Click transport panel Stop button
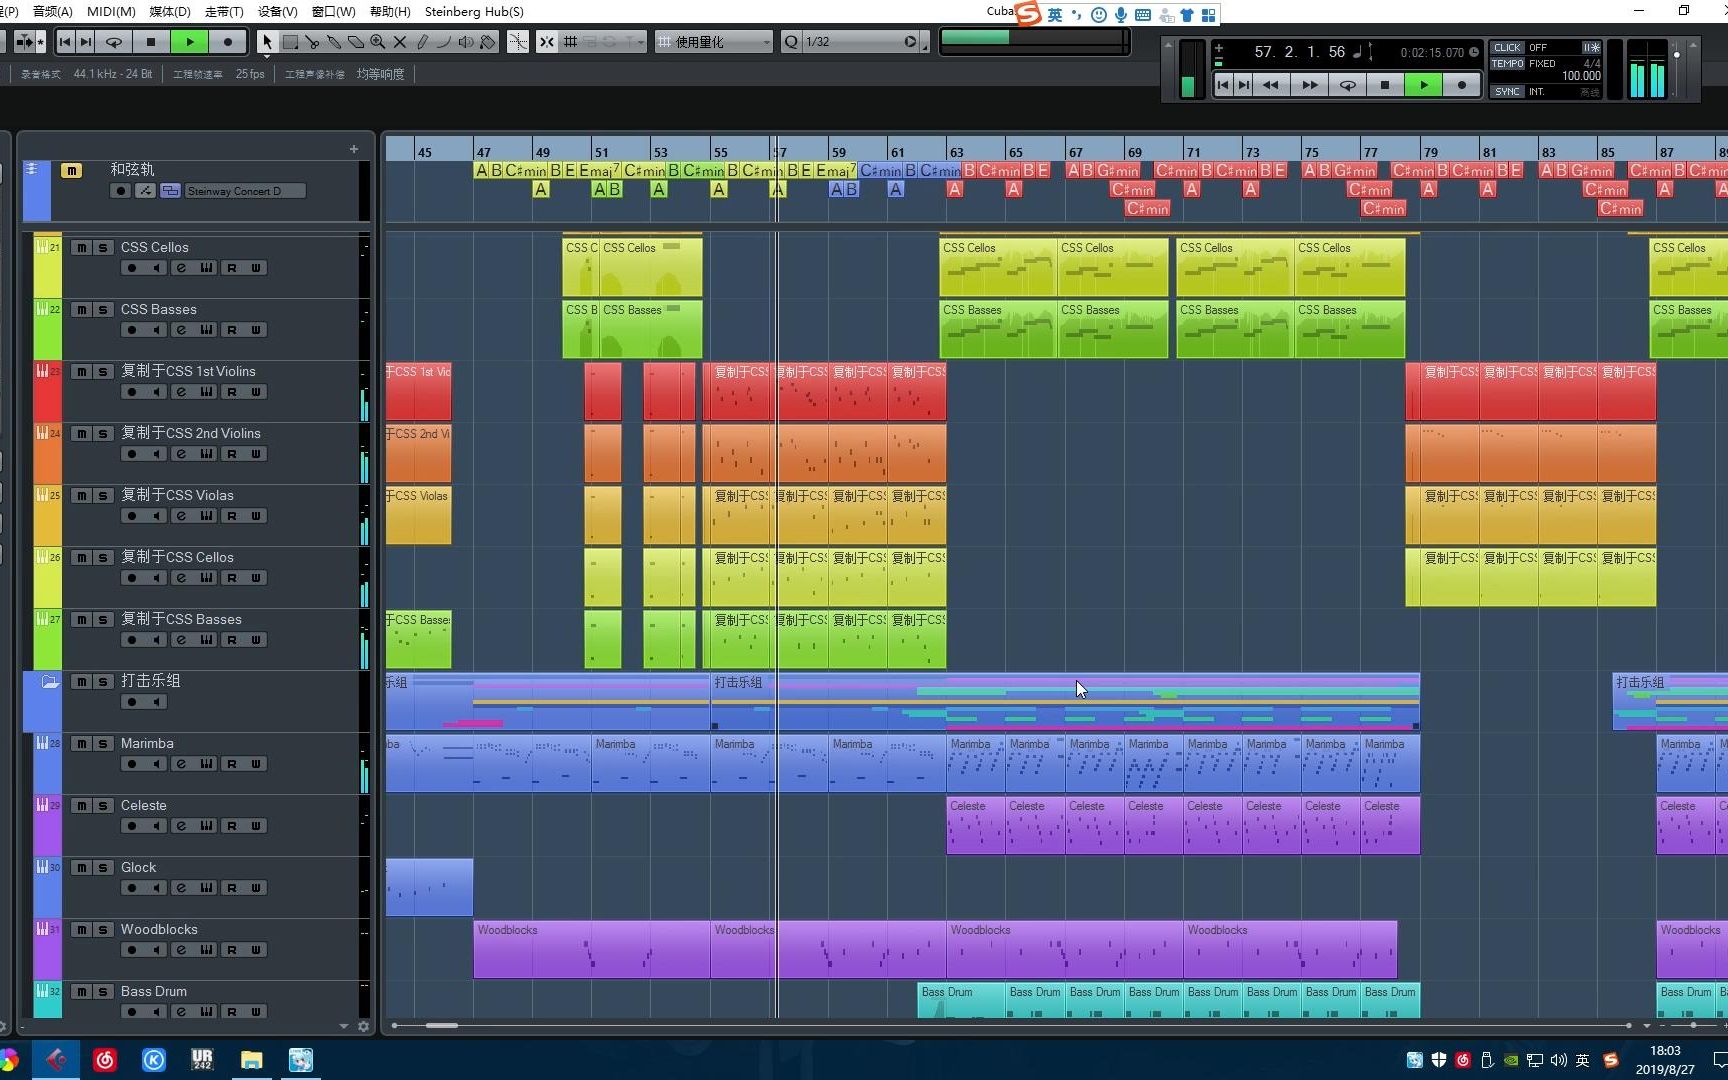1728x1080 pixels. tap(1385, 85)
